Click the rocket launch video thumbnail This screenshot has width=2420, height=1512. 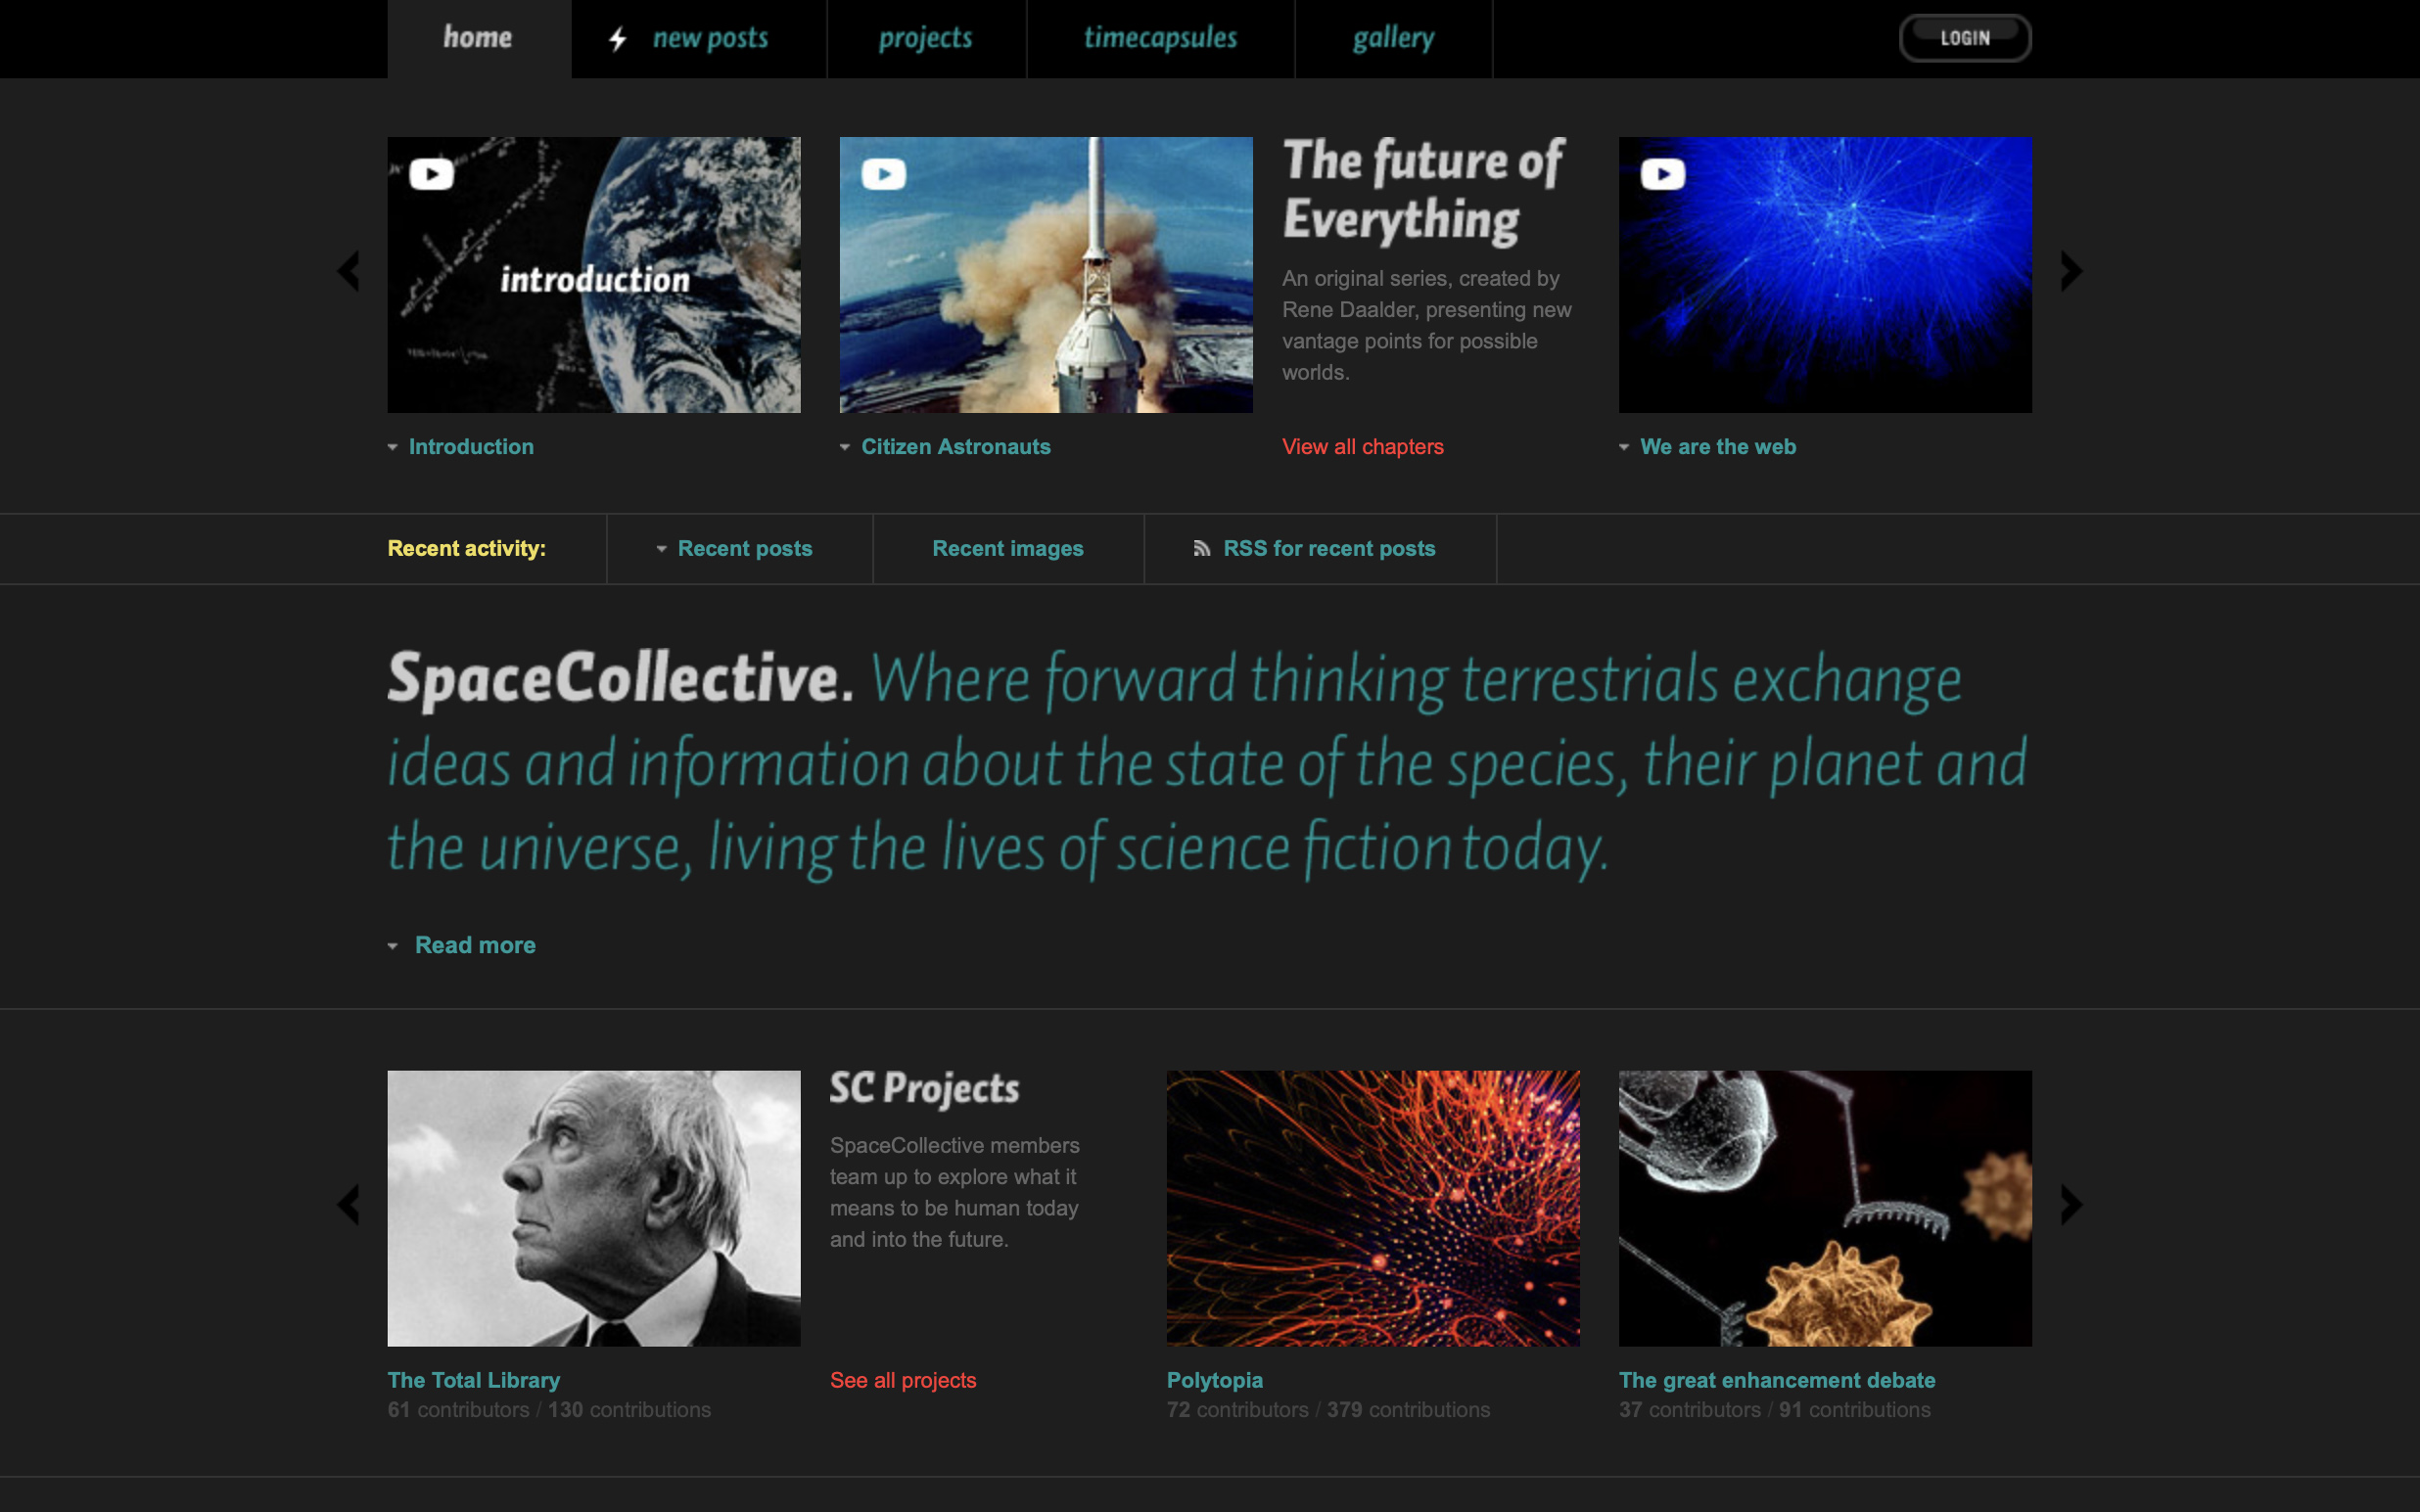1046,275
